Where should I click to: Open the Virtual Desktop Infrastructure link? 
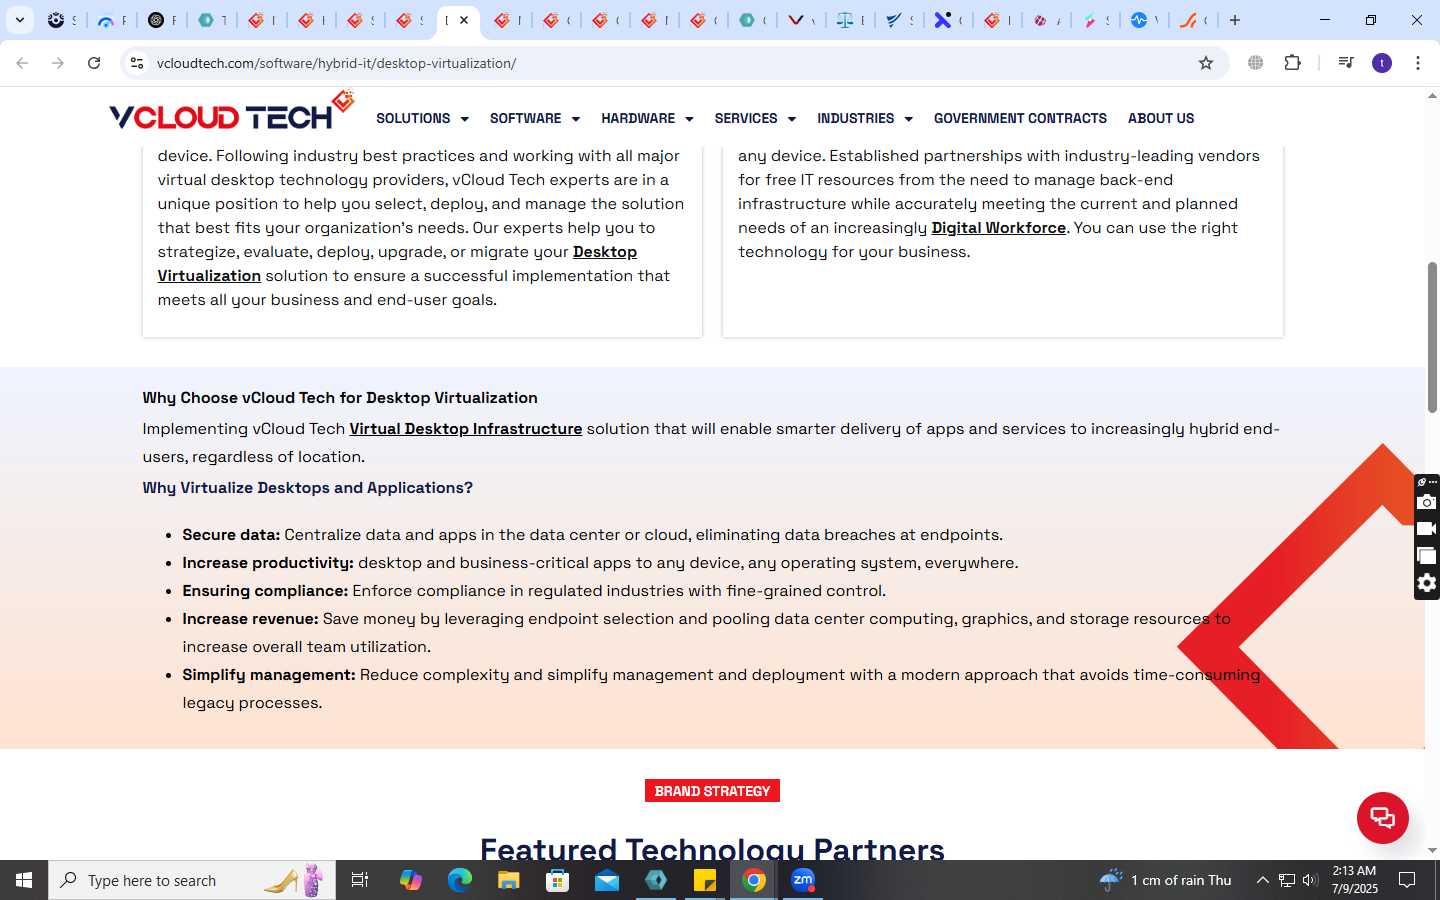[x=465, y=429]
